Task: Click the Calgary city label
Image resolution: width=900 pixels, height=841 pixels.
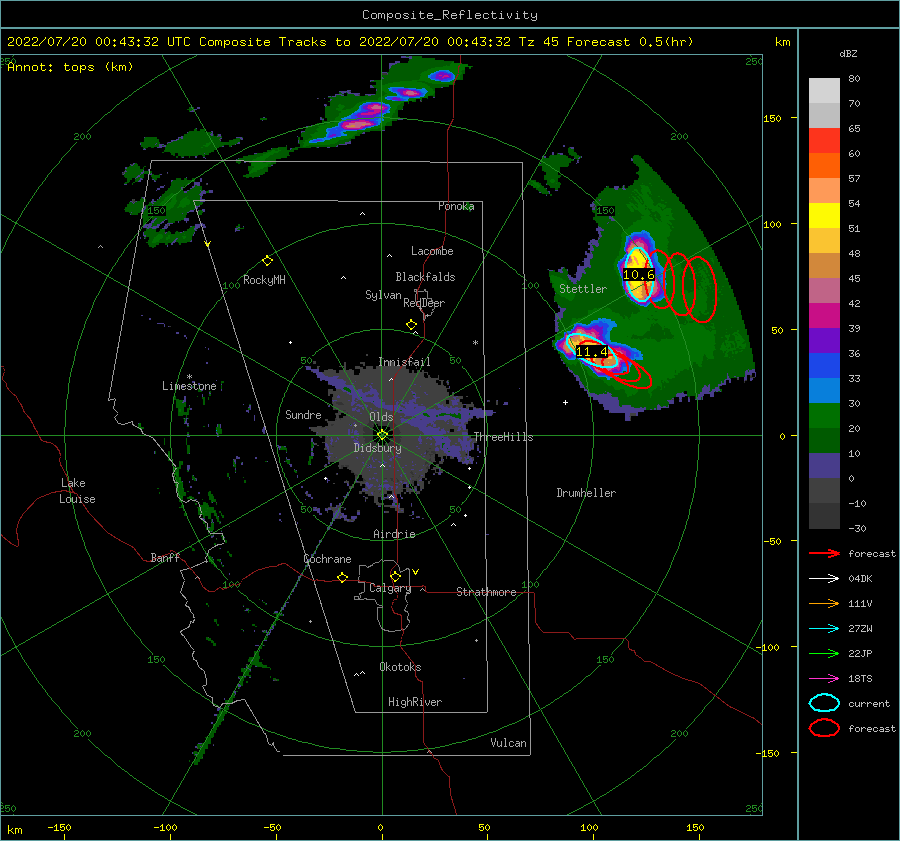Action: click(390, 588)
